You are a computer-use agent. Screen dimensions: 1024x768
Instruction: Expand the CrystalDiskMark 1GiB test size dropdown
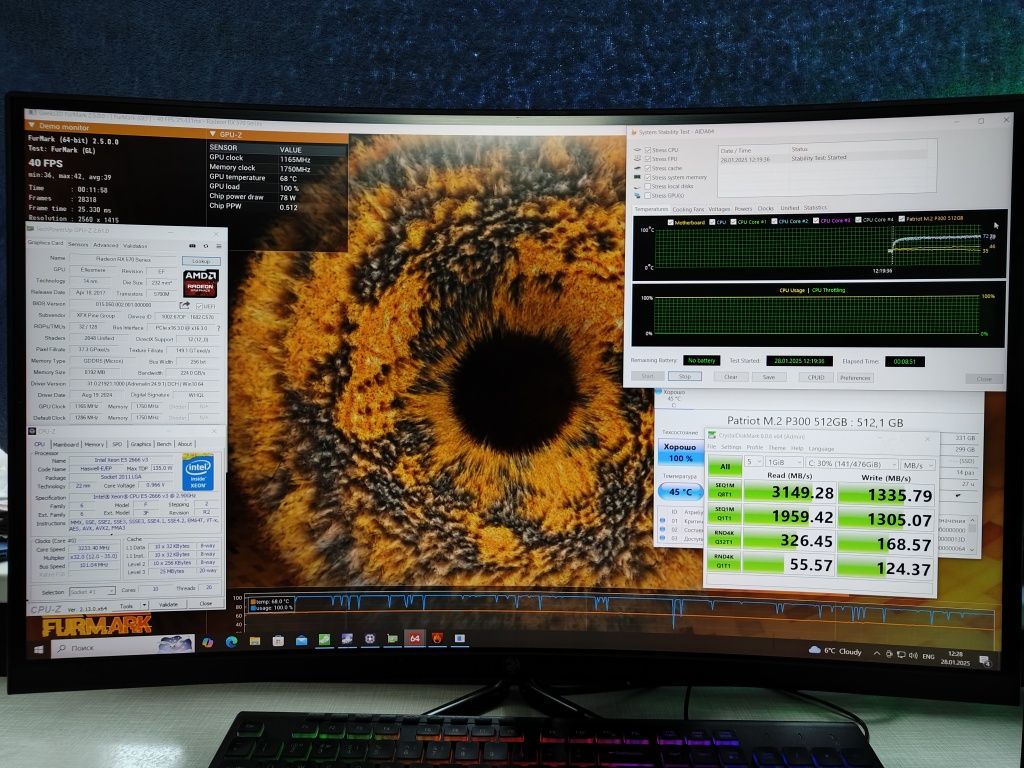pos(784,462)
